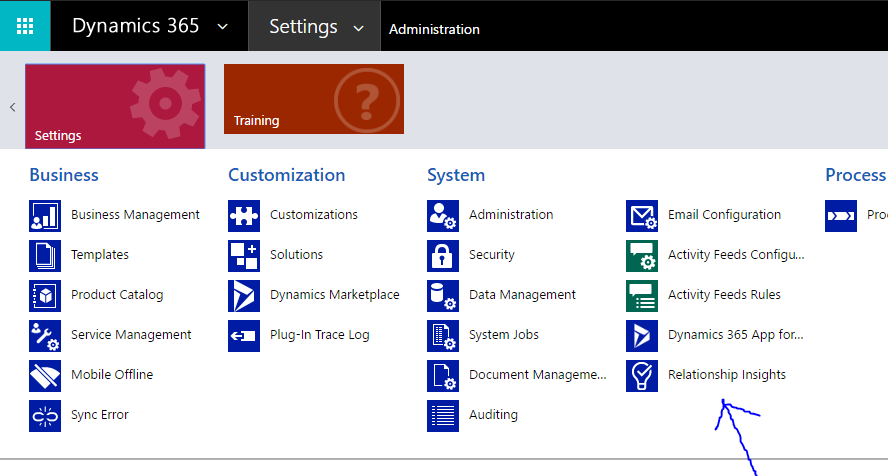Click the Customization section heading
The image size is (888, 476).
click(x=287, y=175)
